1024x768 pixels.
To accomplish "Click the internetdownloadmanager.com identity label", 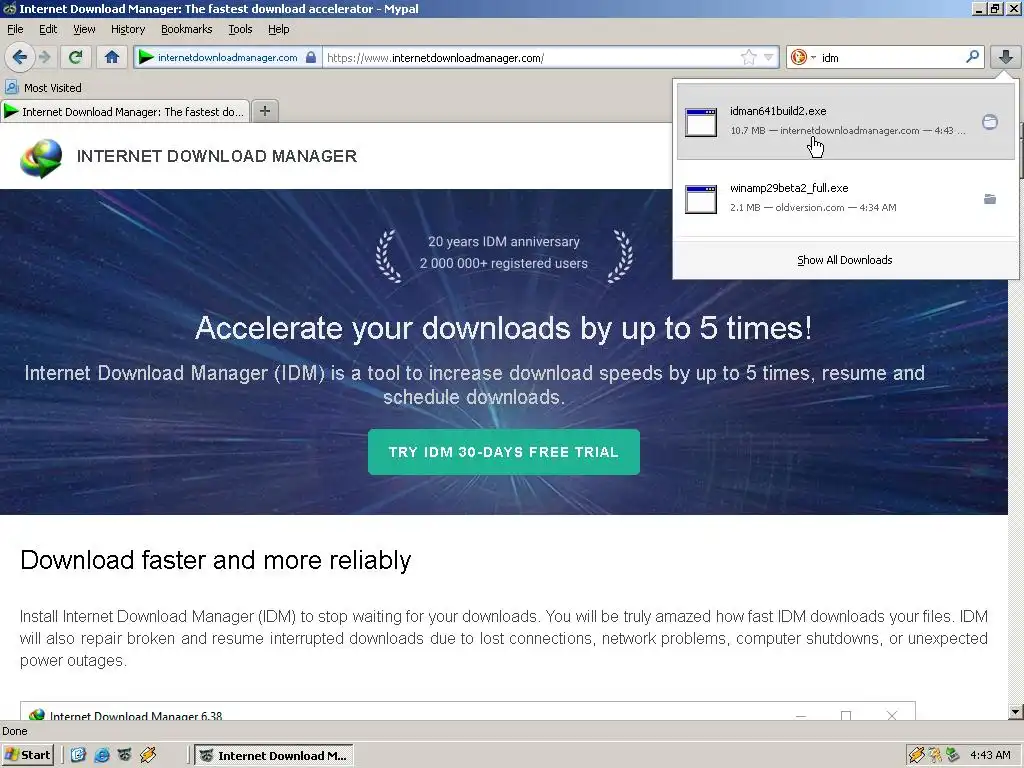I will [227, 57].
